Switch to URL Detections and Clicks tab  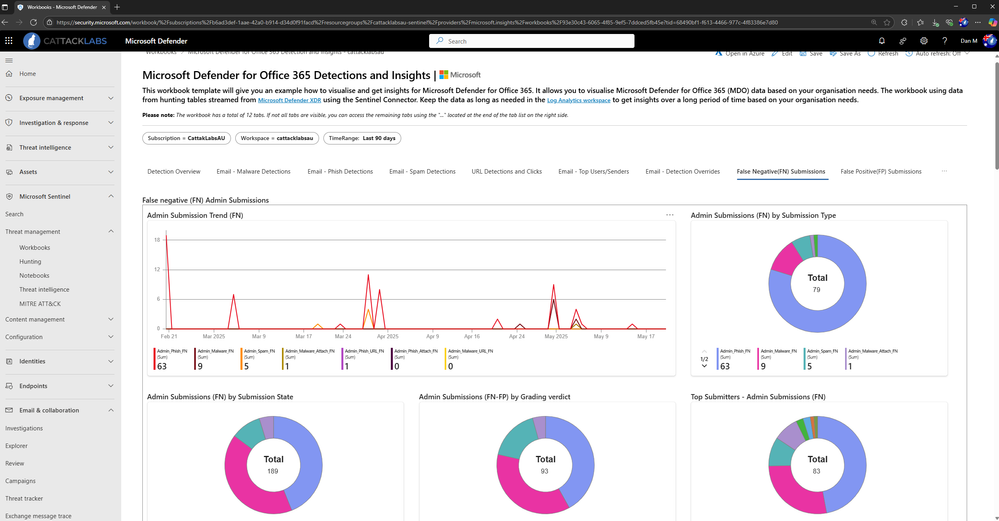tap(507, 171)
